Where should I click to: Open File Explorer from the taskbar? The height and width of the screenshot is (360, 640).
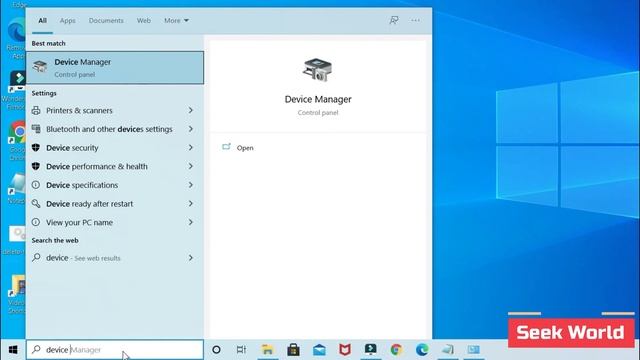pos(267,350)
